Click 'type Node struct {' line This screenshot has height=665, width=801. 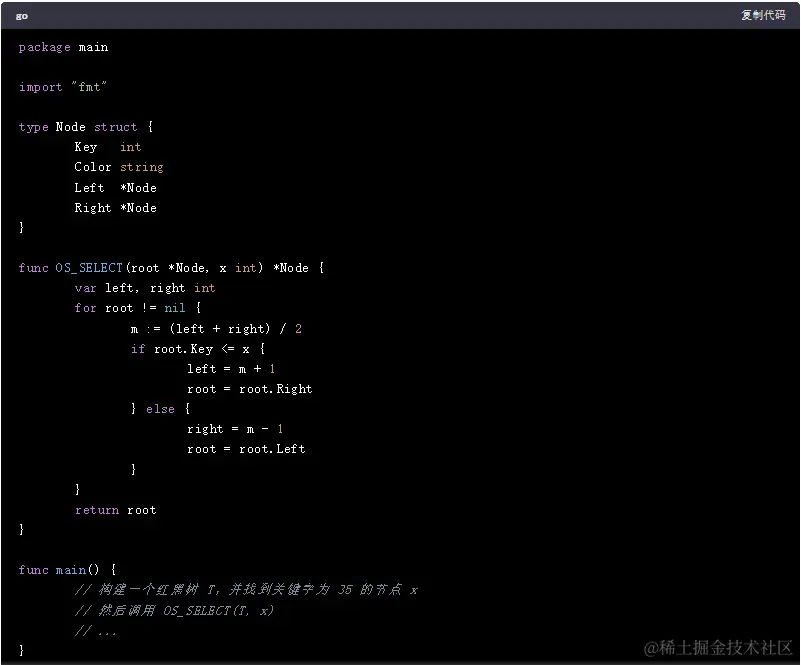coord(86,127)
